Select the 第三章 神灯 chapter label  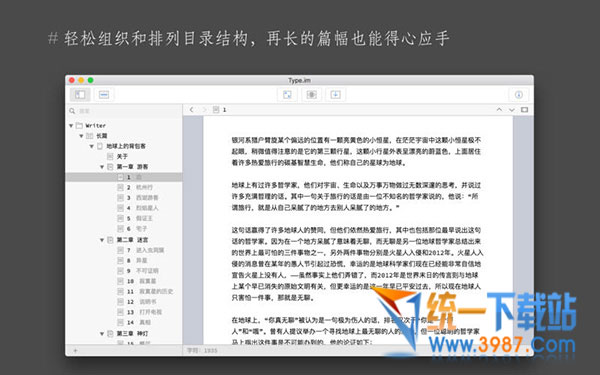(x=132, y=334)
